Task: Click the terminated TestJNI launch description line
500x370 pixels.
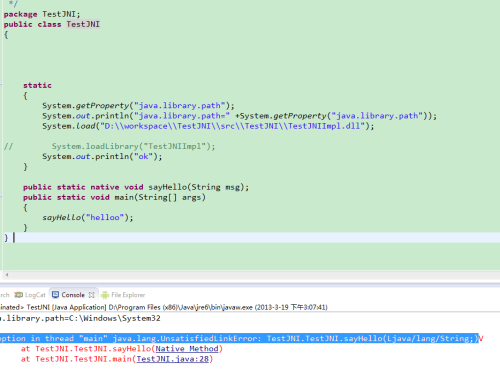Action: click(164, 307)
